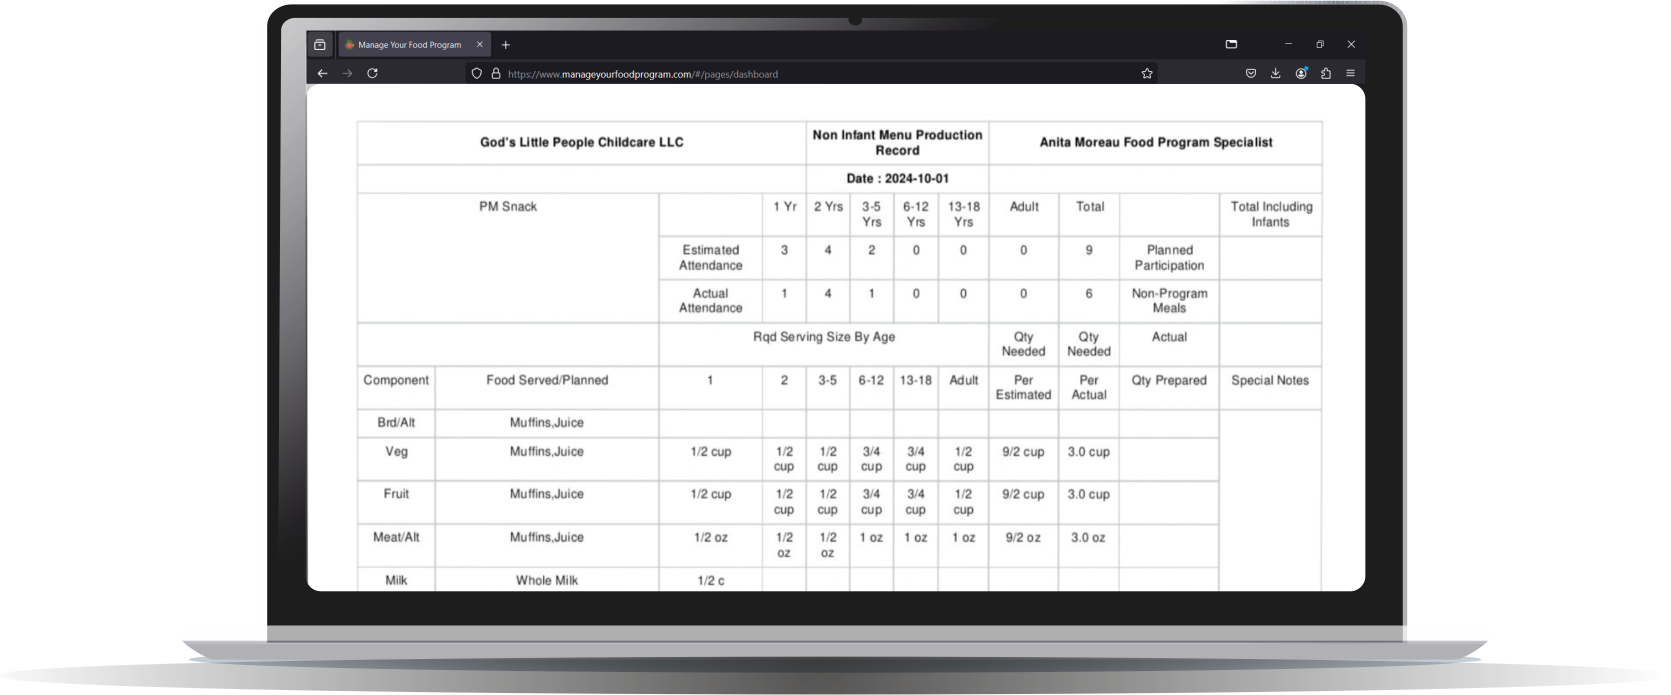Click the browser back arrow

tap(322, 73)
